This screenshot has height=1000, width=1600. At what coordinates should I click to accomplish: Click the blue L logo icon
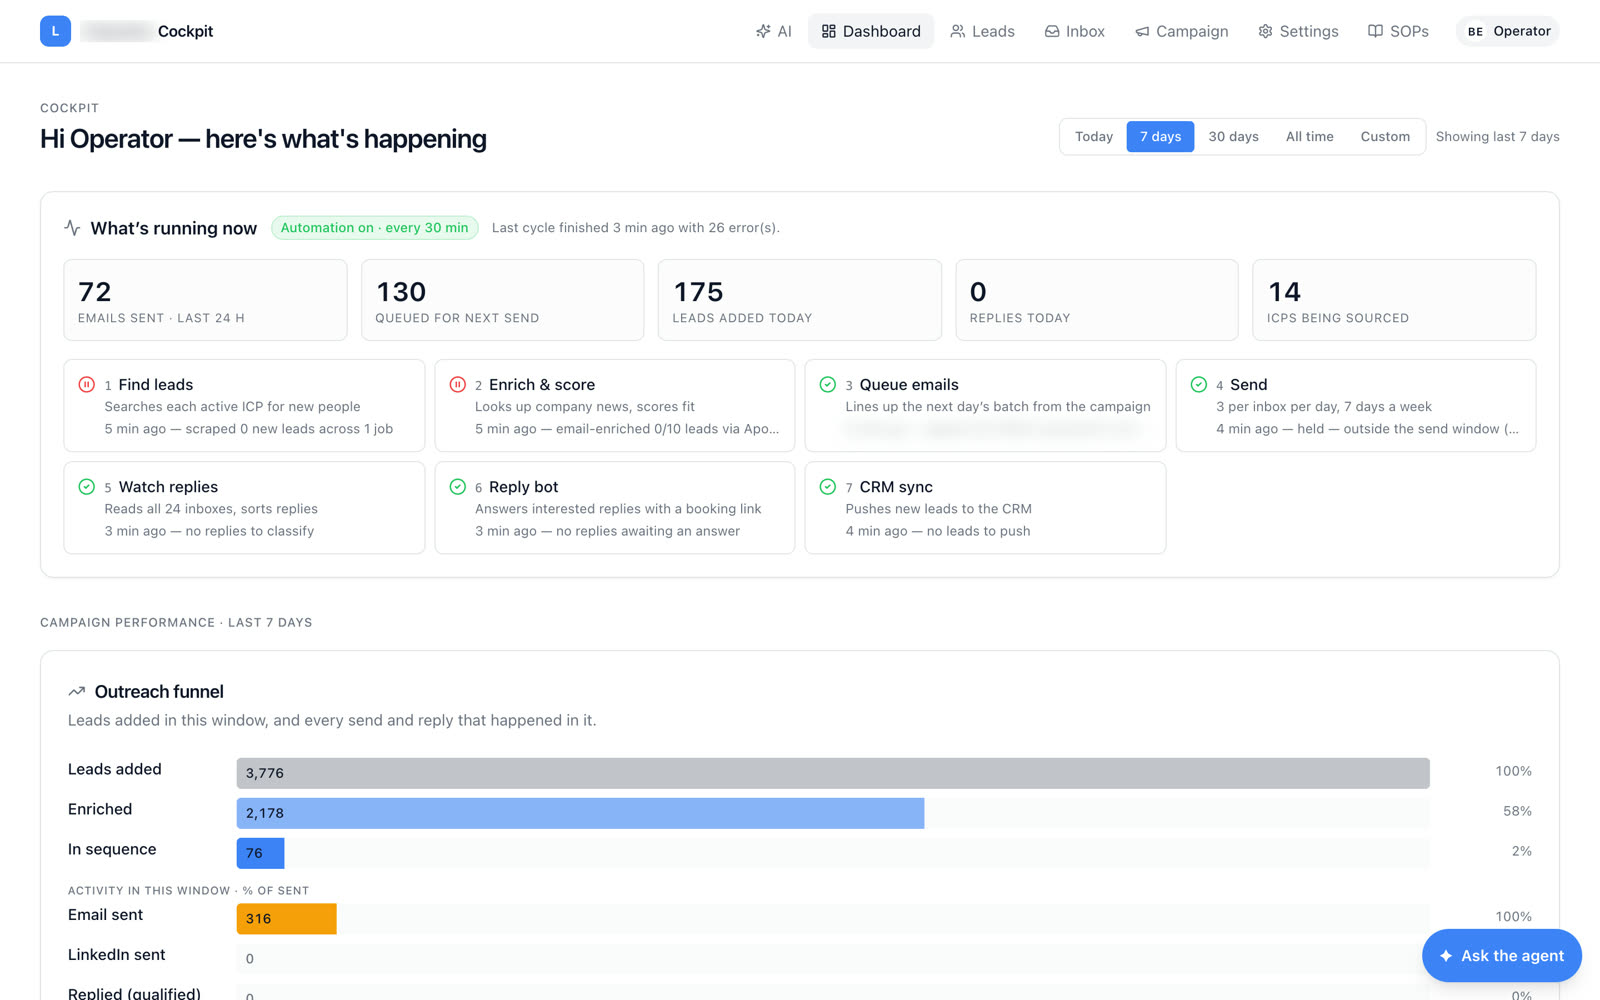[x=55, y=31]
